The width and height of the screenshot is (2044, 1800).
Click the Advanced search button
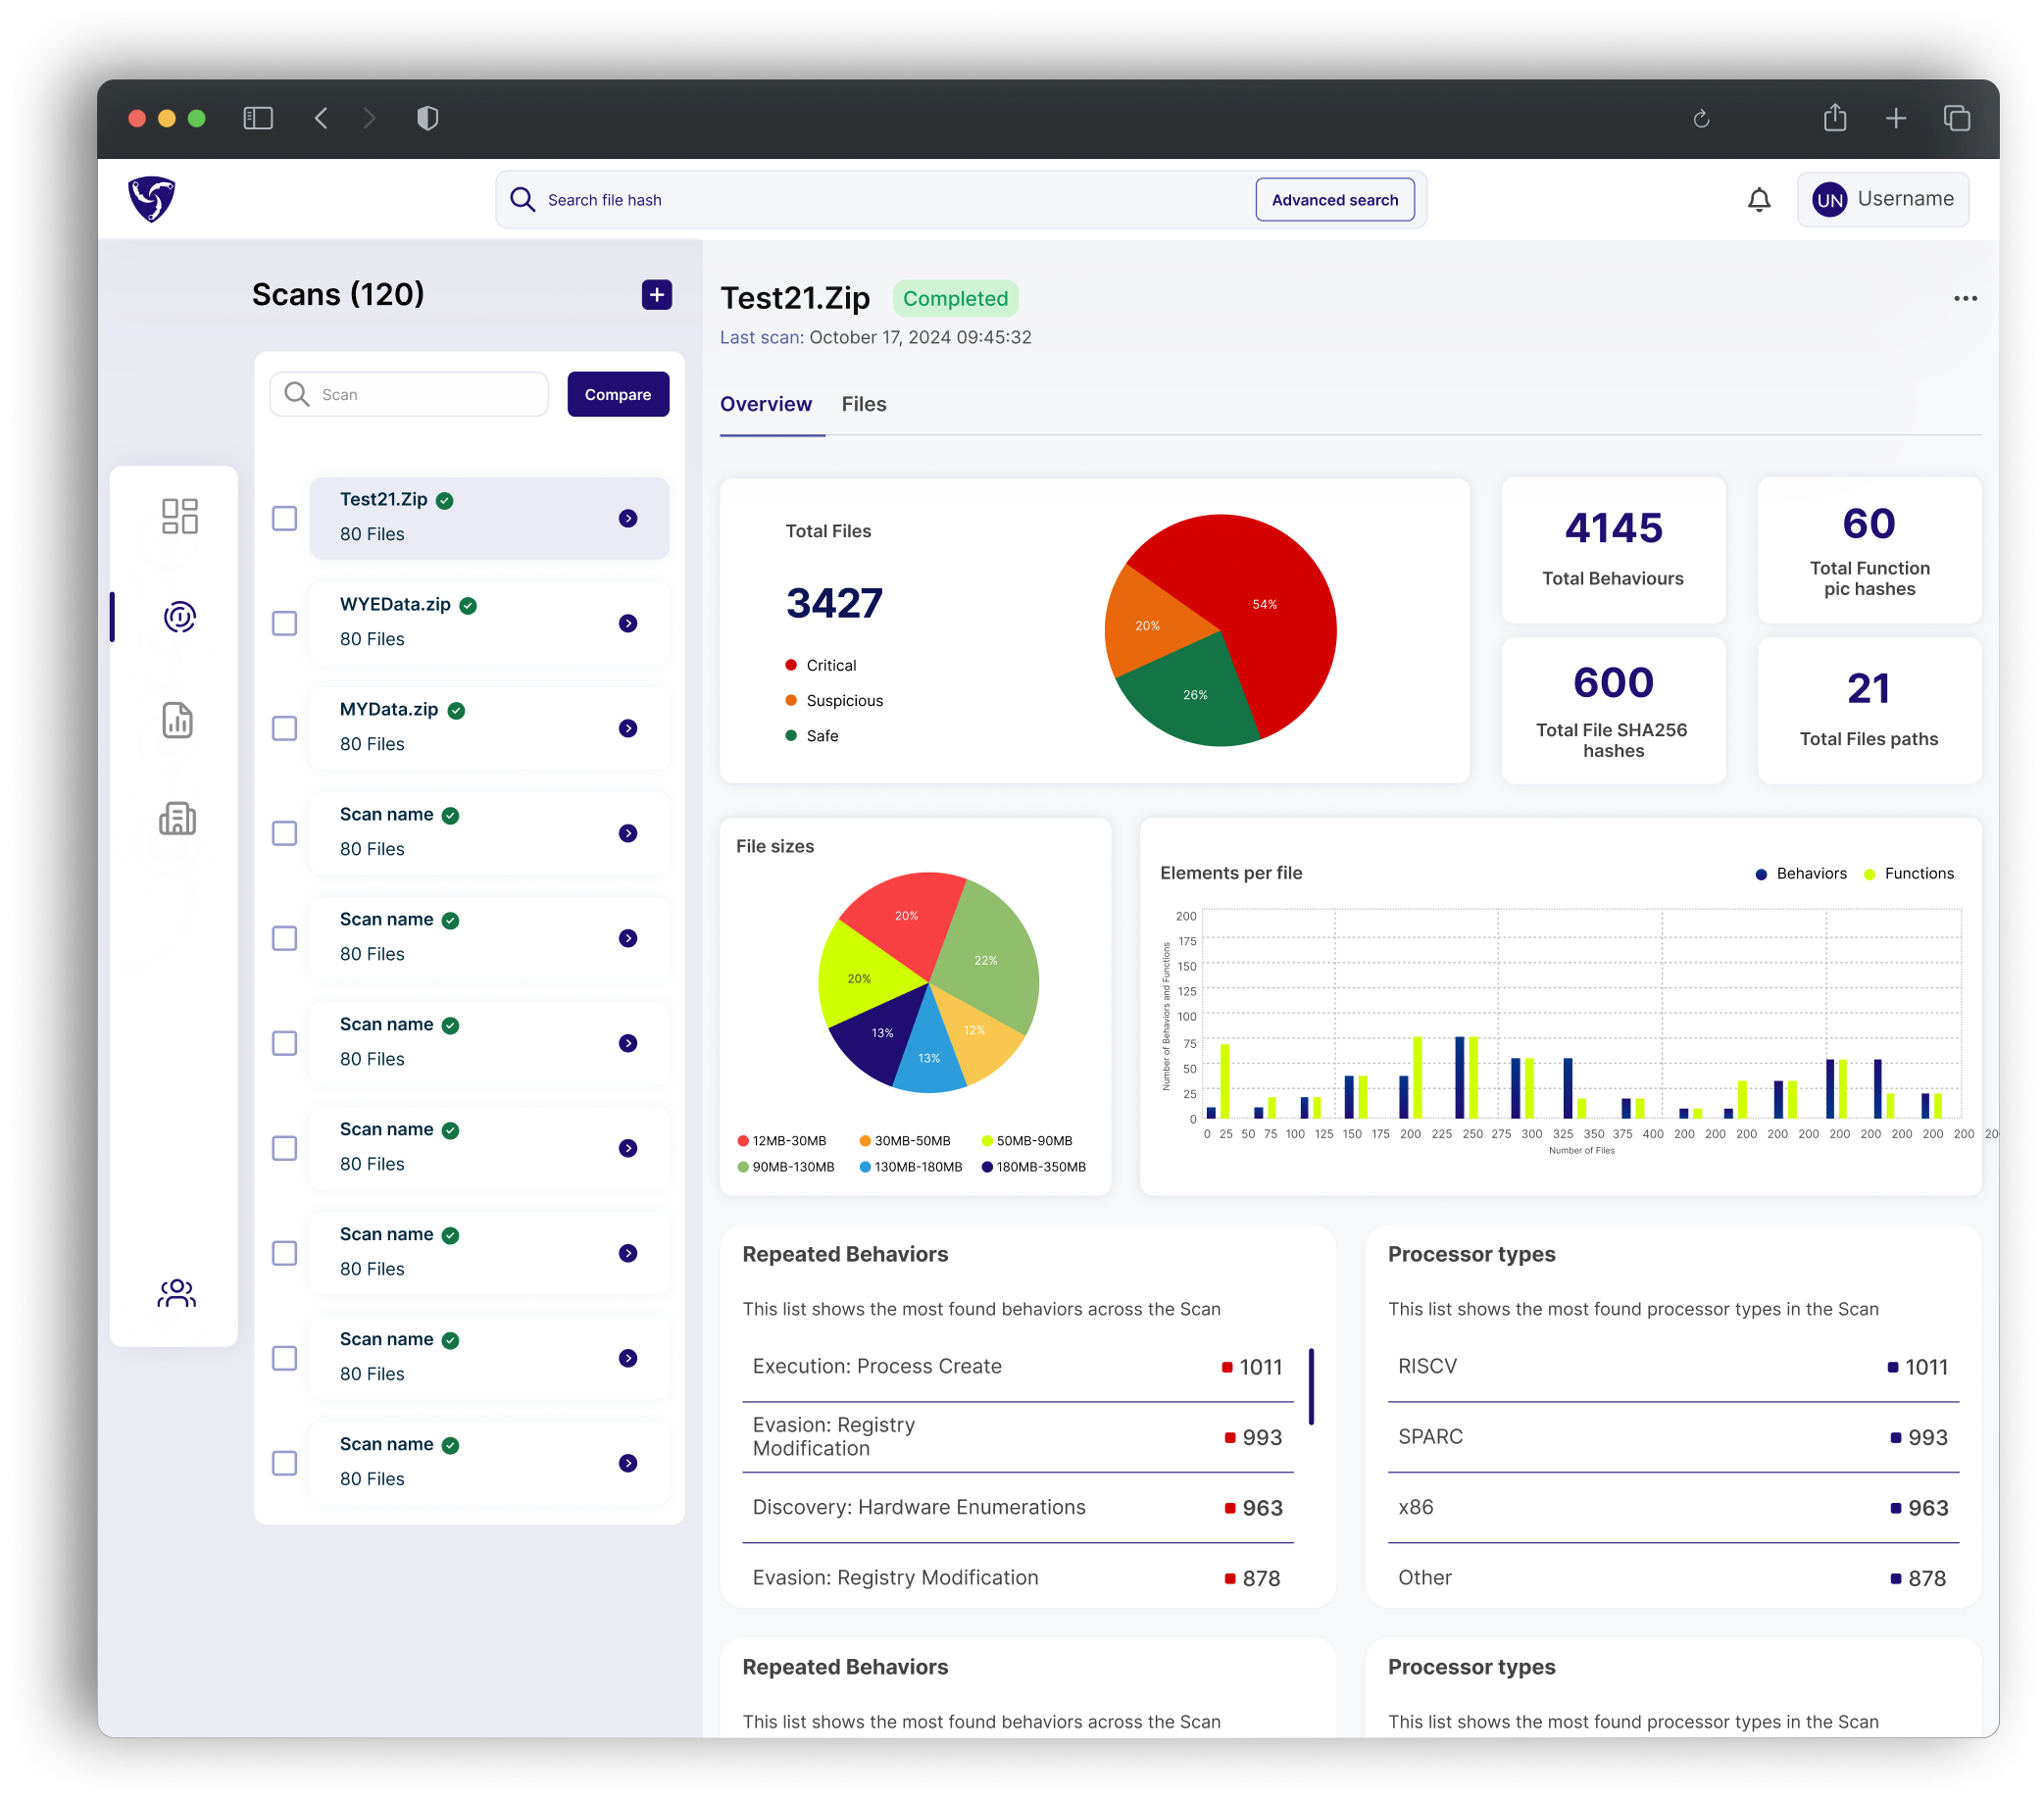1334,200
